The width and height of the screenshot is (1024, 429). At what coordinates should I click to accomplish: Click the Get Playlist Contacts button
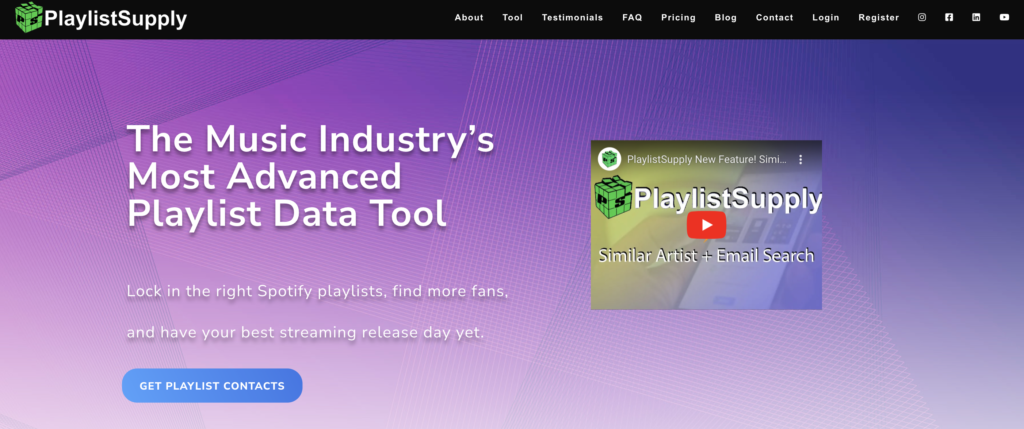pos(212,385)
